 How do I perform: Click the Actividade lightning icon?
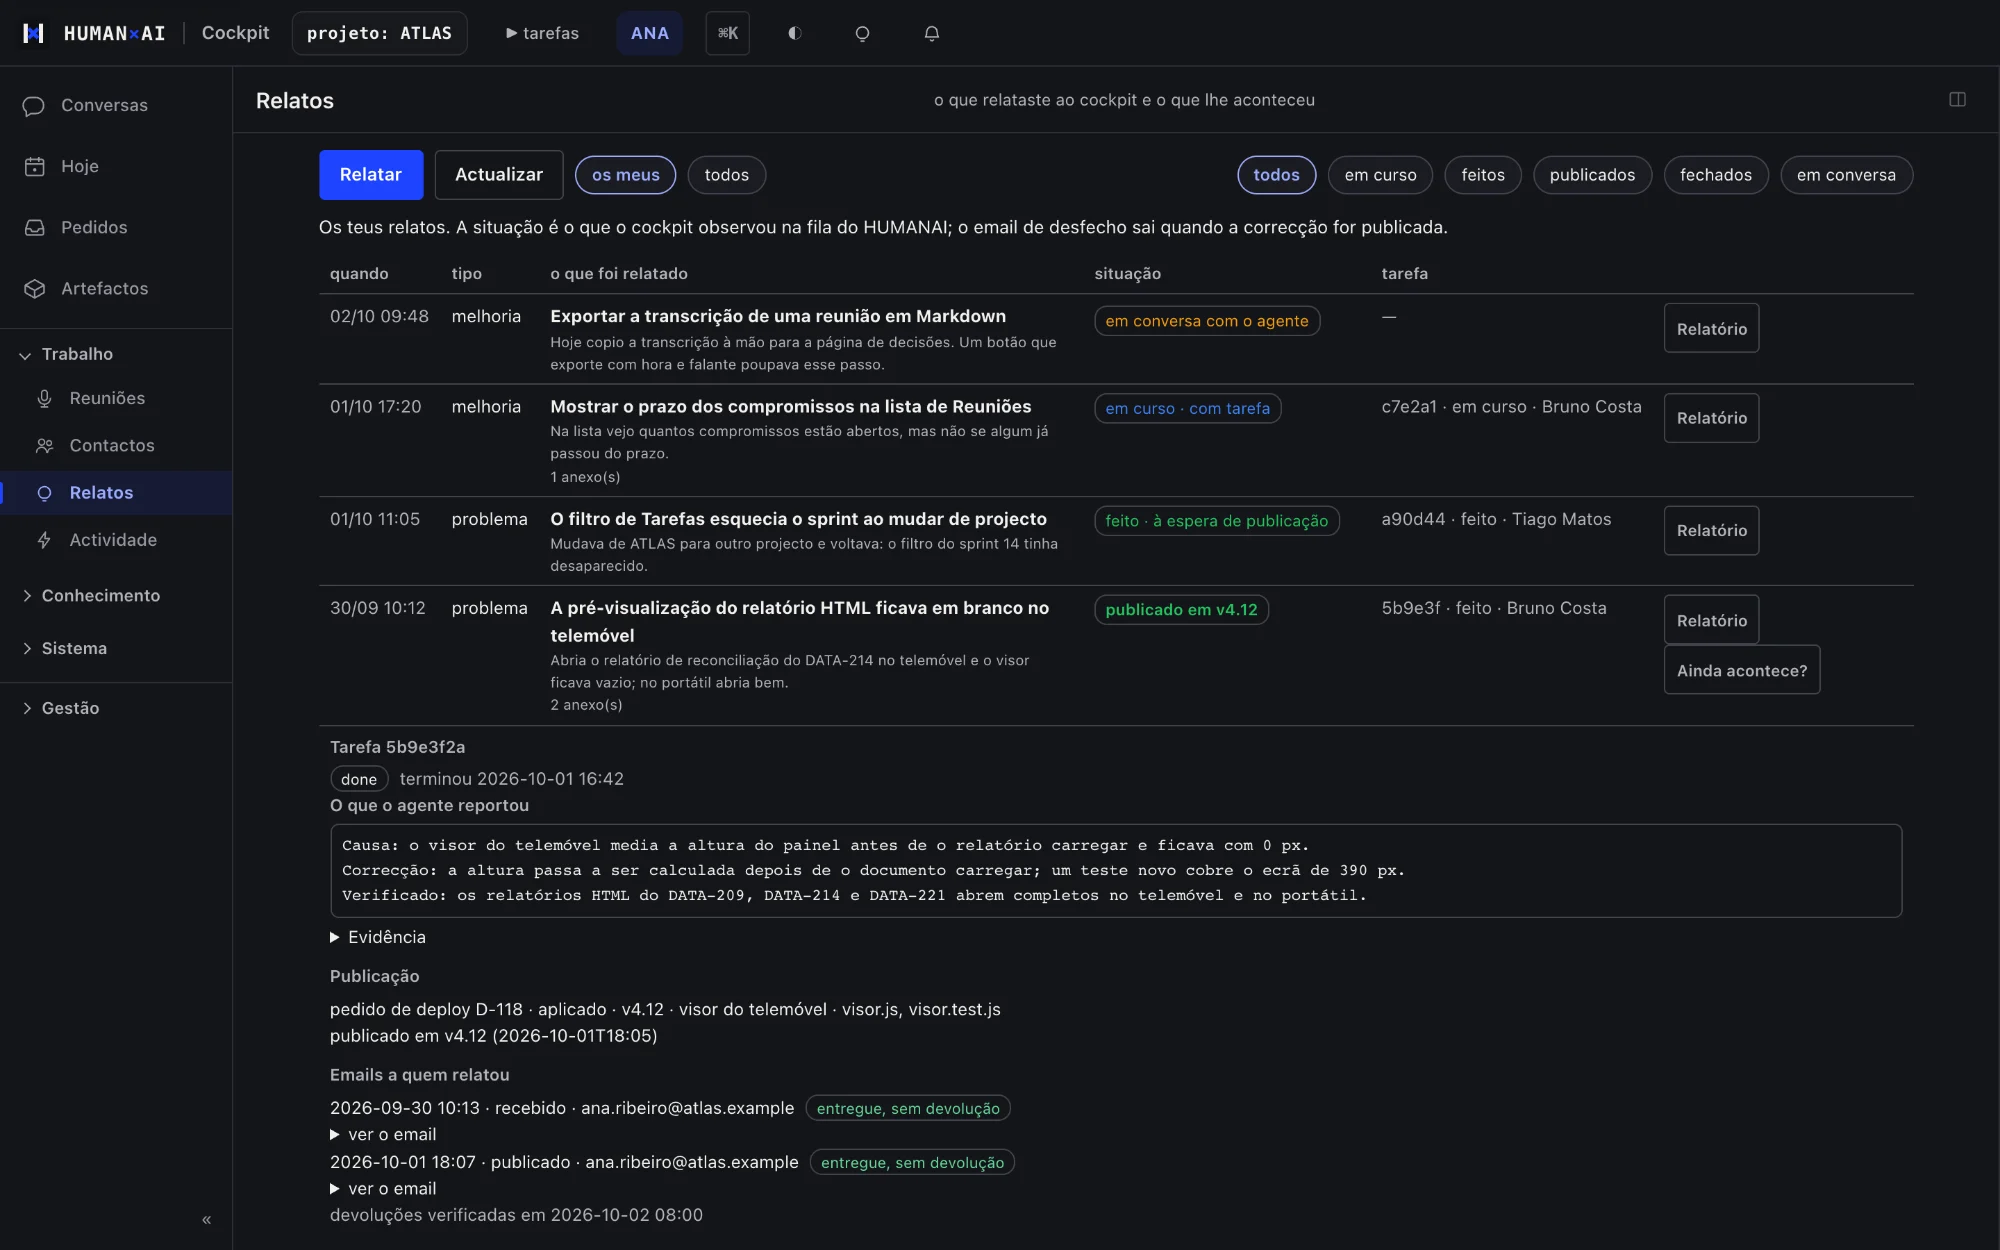[x=44, y=539]
